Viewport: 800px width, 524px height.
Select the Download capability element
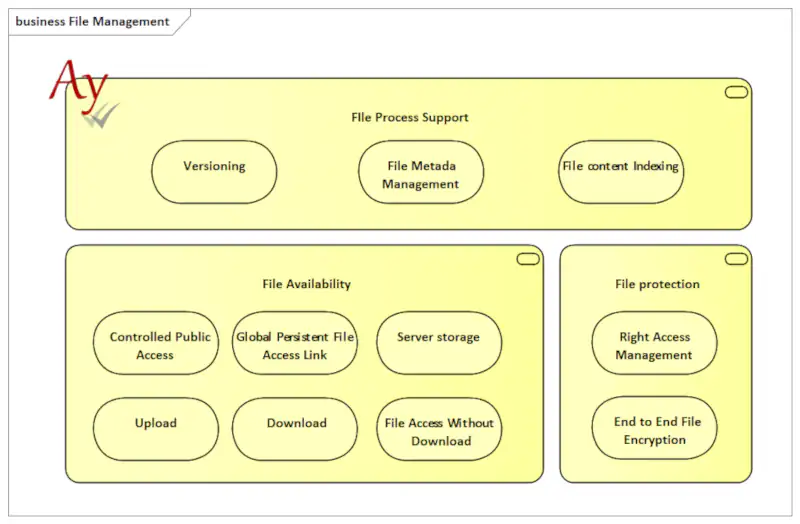(x=295, y=429)
